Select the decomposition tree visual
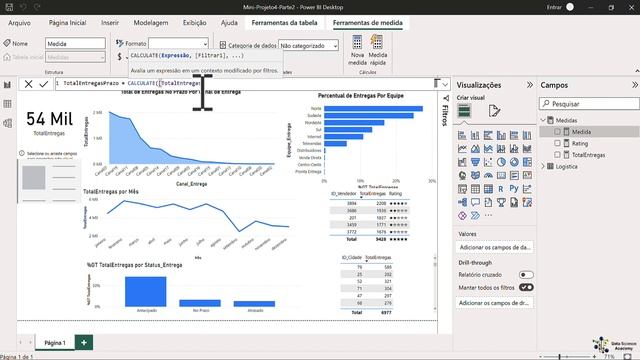Screen dimensions: 640x360 [x=462, y=202]
